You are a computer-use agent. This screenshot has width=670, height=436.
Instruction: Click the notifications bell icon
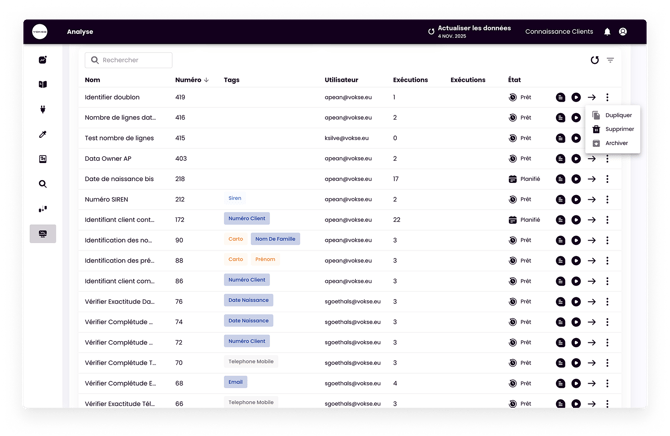click(x=607, y=32)
